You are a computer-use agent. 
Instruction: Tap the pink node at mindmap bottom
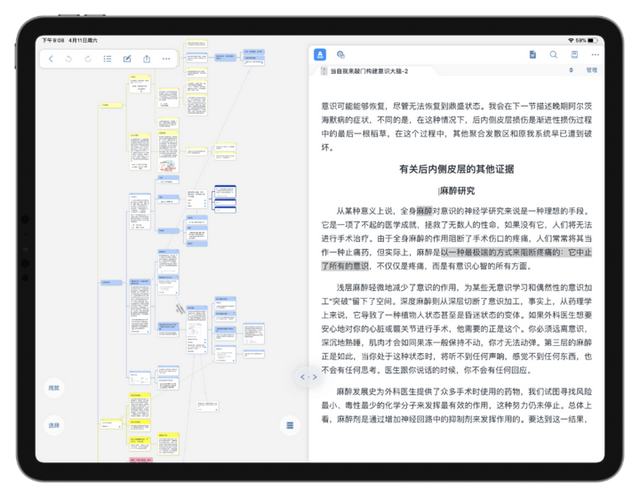pos(141,460)
